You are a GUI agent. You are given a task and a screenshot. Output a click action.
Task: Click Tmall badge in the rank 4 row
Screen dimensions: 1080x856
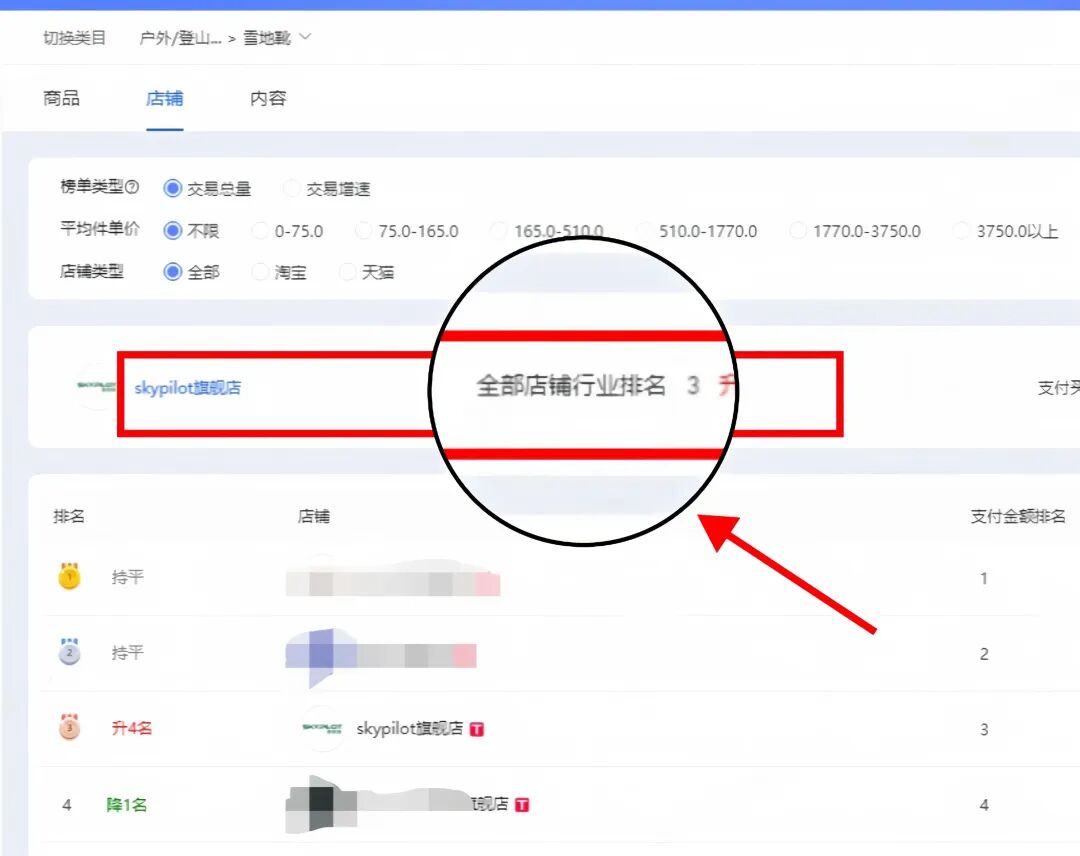[522, 804]
